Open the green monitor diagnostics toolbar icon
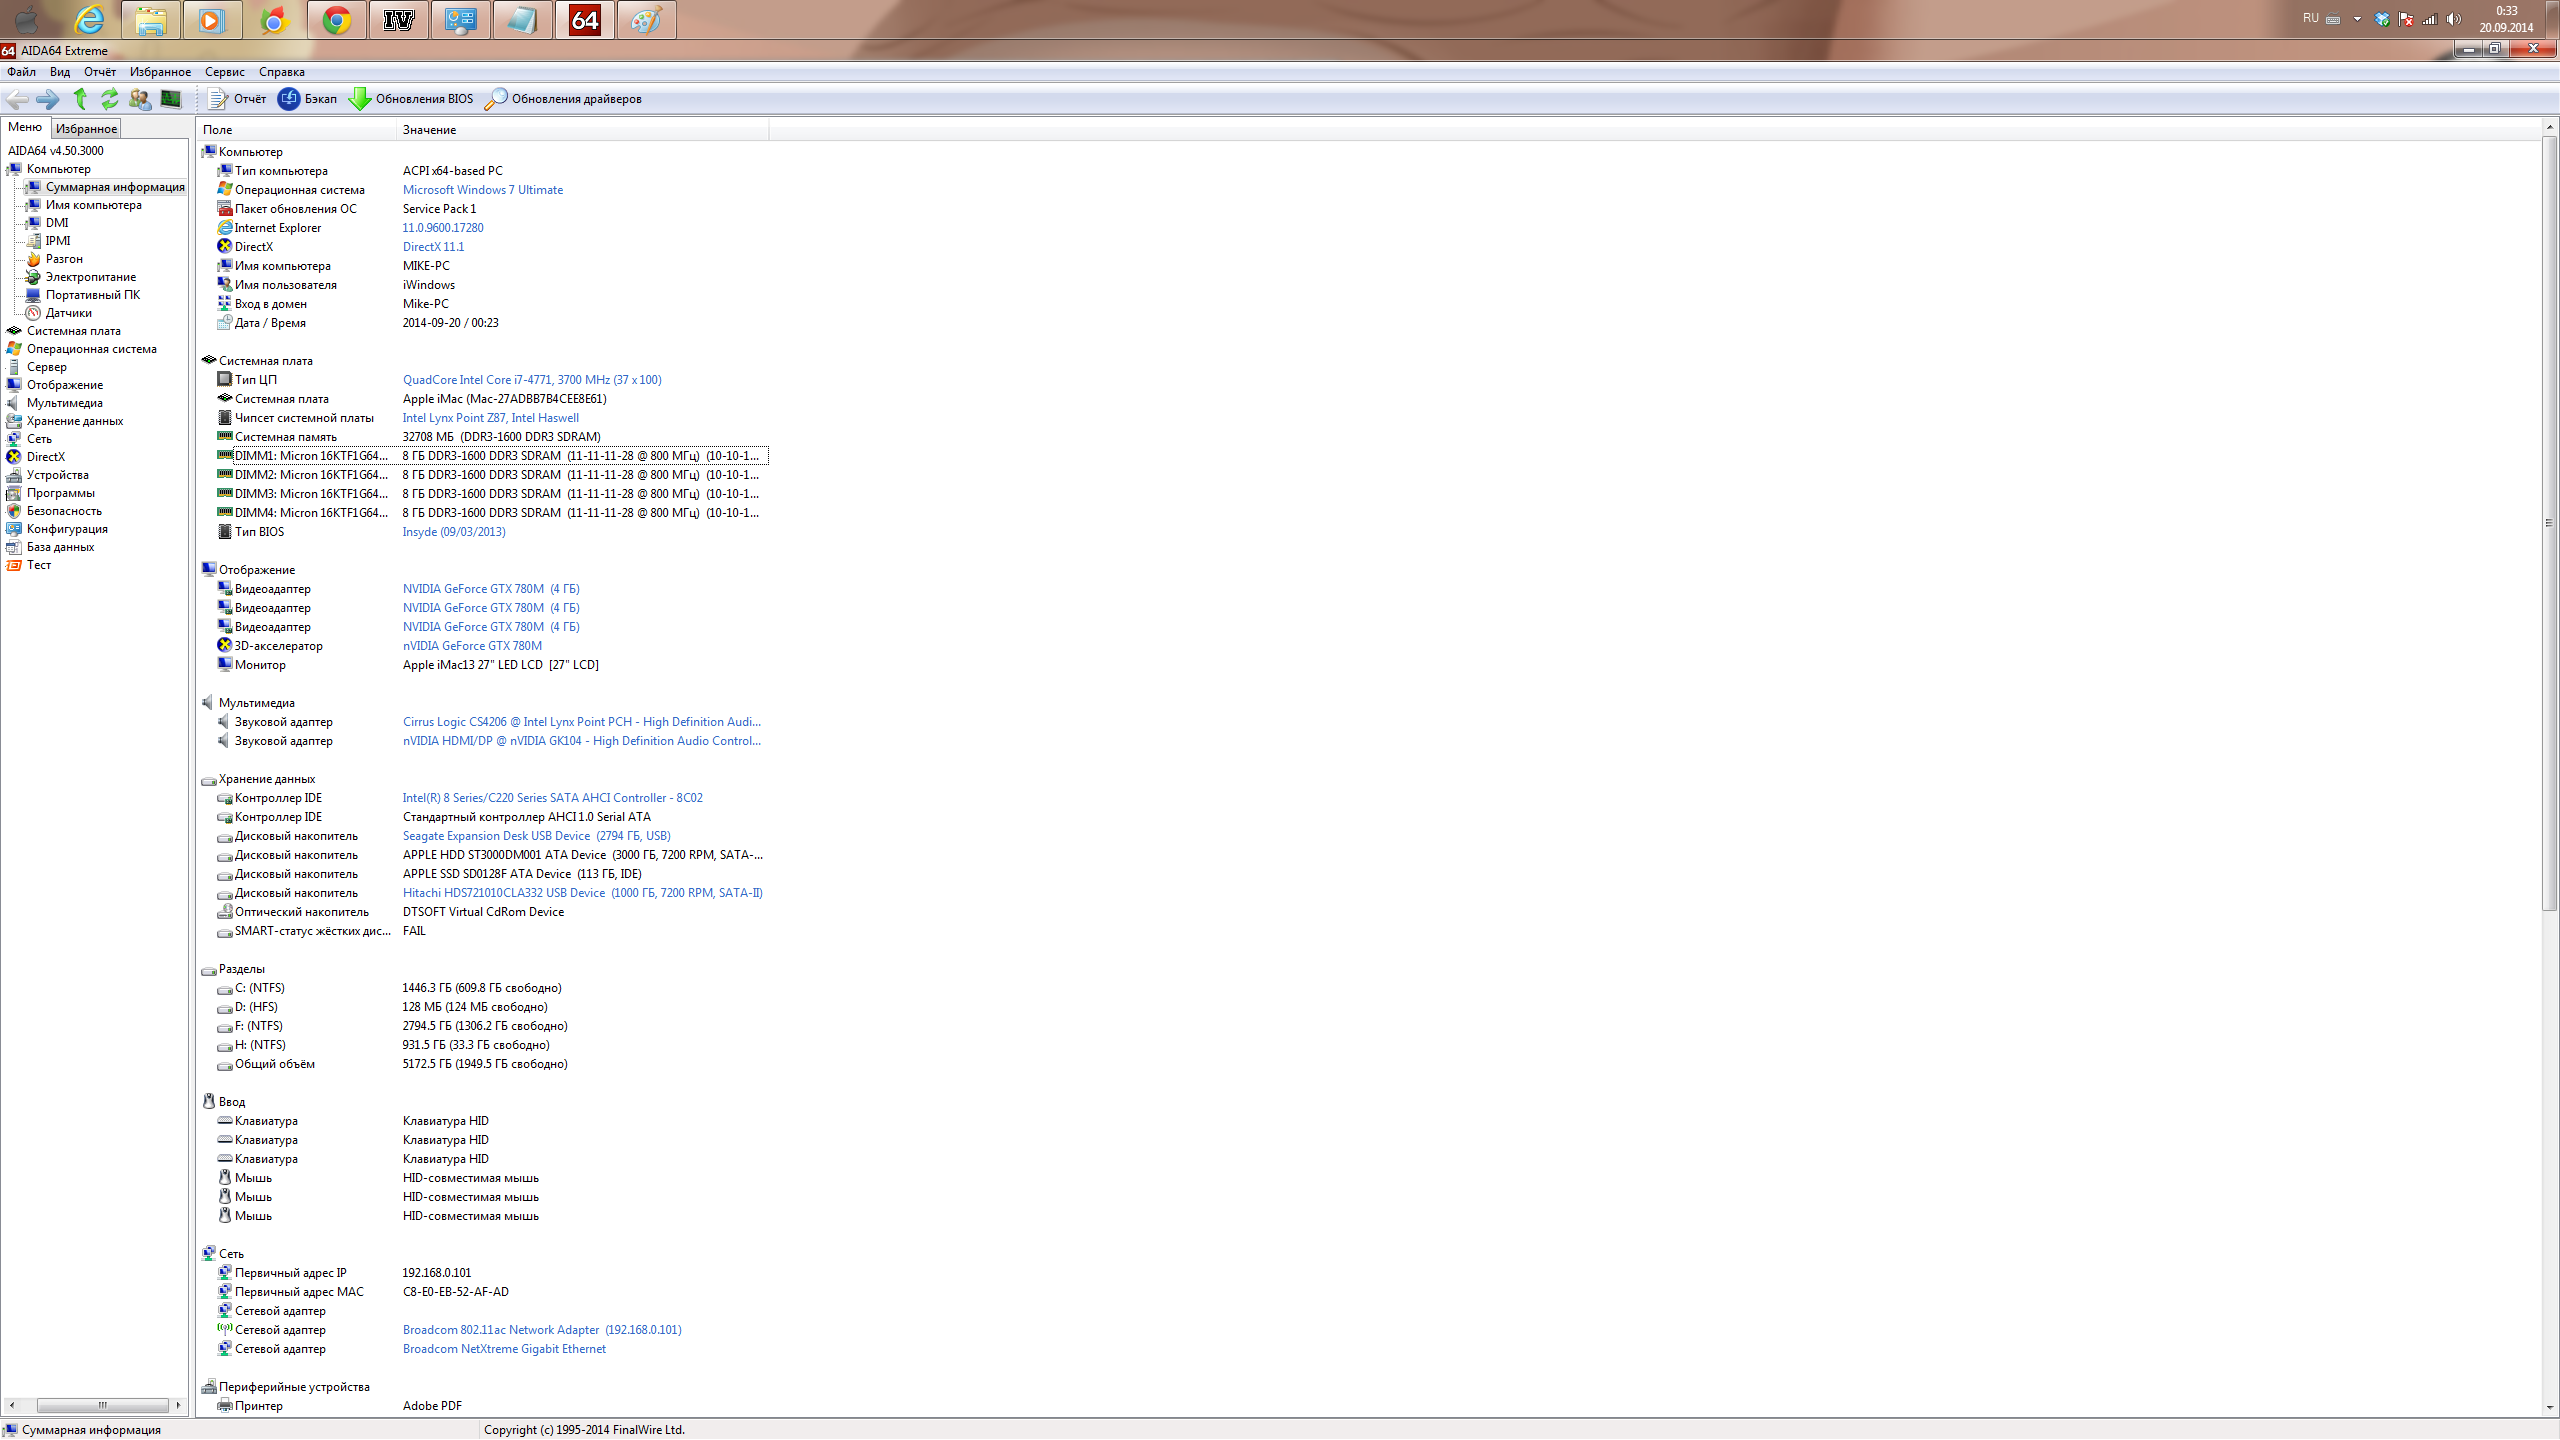 pyautogui.click(x=171, y=99)
